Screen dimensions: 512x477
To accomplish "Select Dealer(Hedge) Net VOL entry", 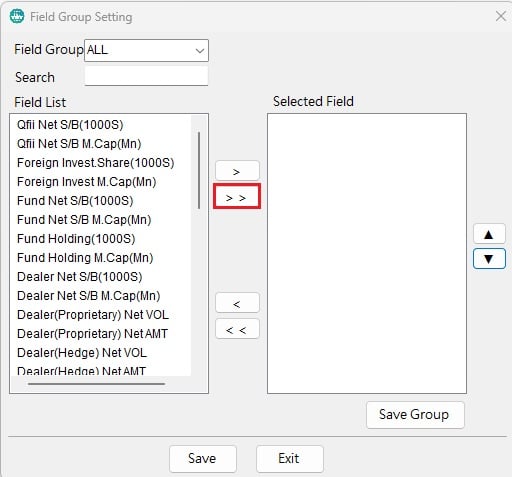I will coord(82,353).
